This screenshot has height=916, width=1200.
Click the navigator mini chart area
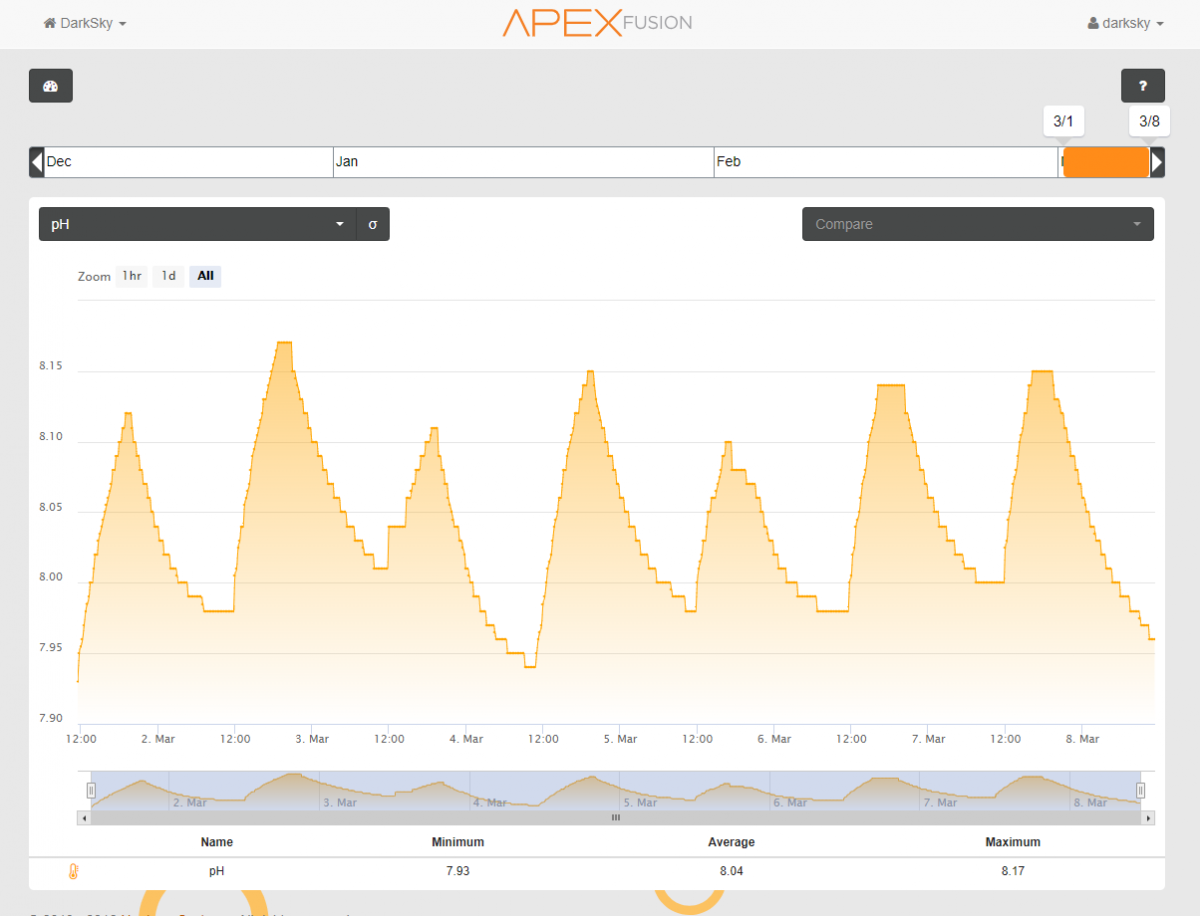(615, 790)
